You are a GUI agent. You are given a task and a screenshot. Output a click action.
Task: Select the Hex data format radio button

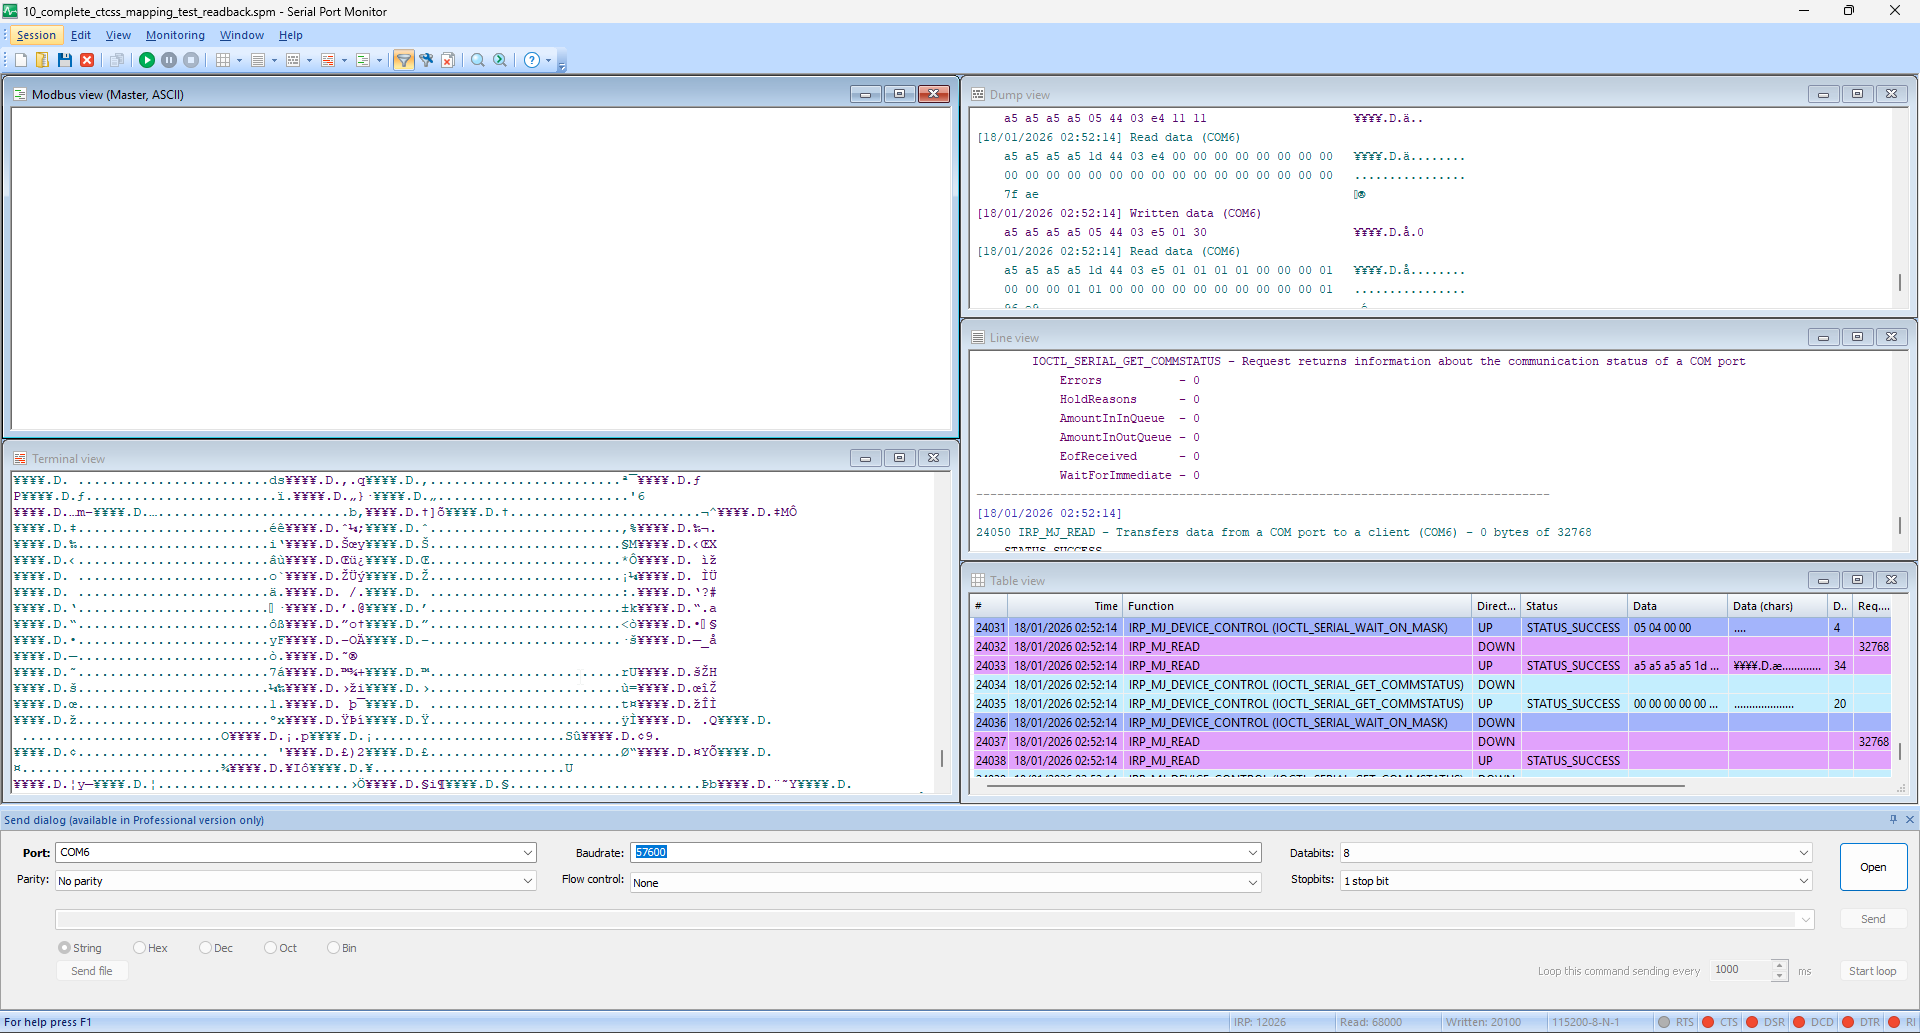coord(140,947)
